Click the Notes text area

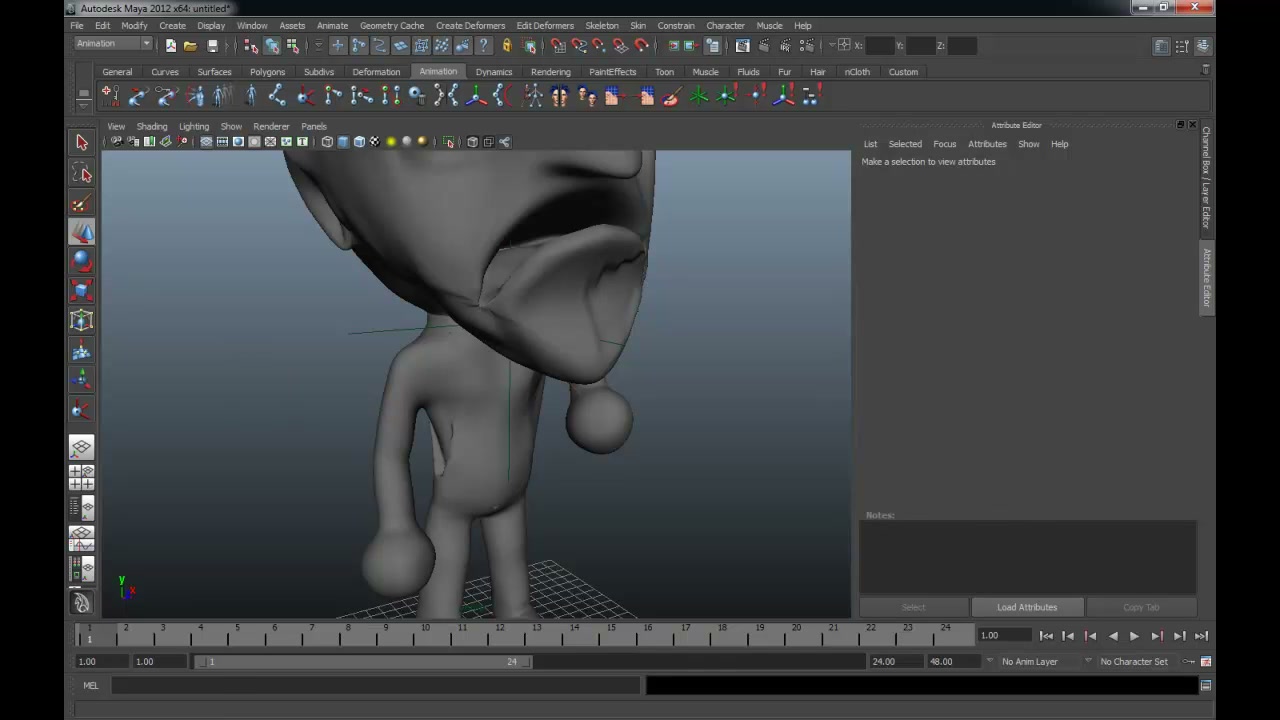pos(1027,558)
